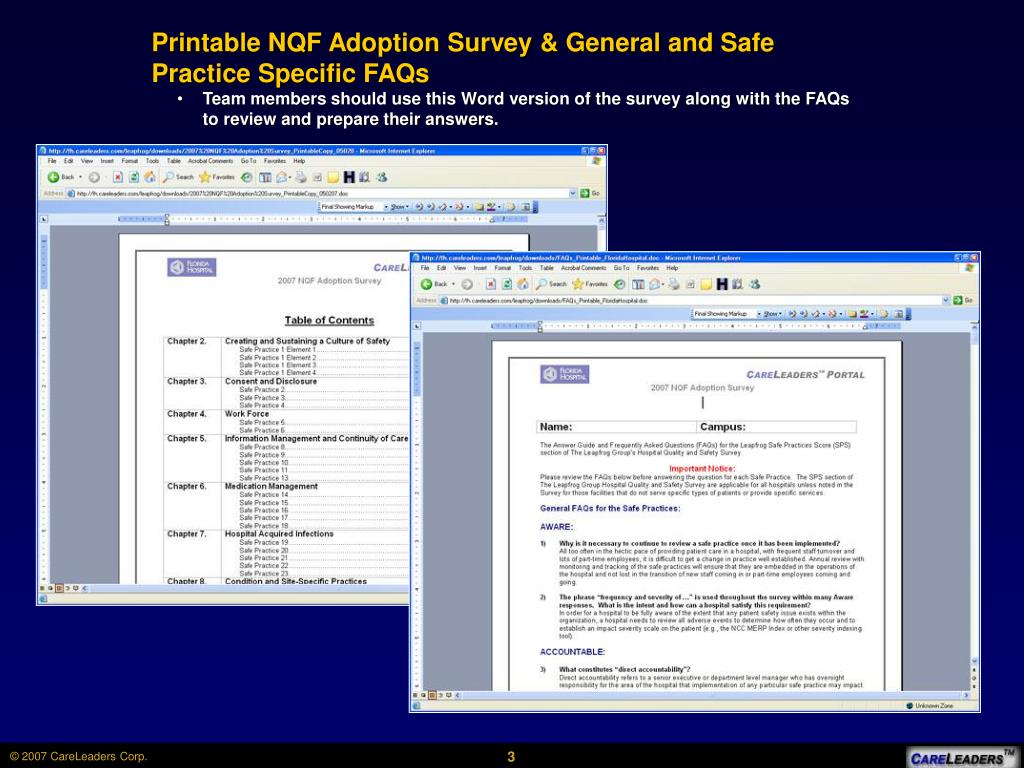Open Back history arrow in FAQs window
The image size is (1024, 768).
pyautogui.click(x=454, y=284)
